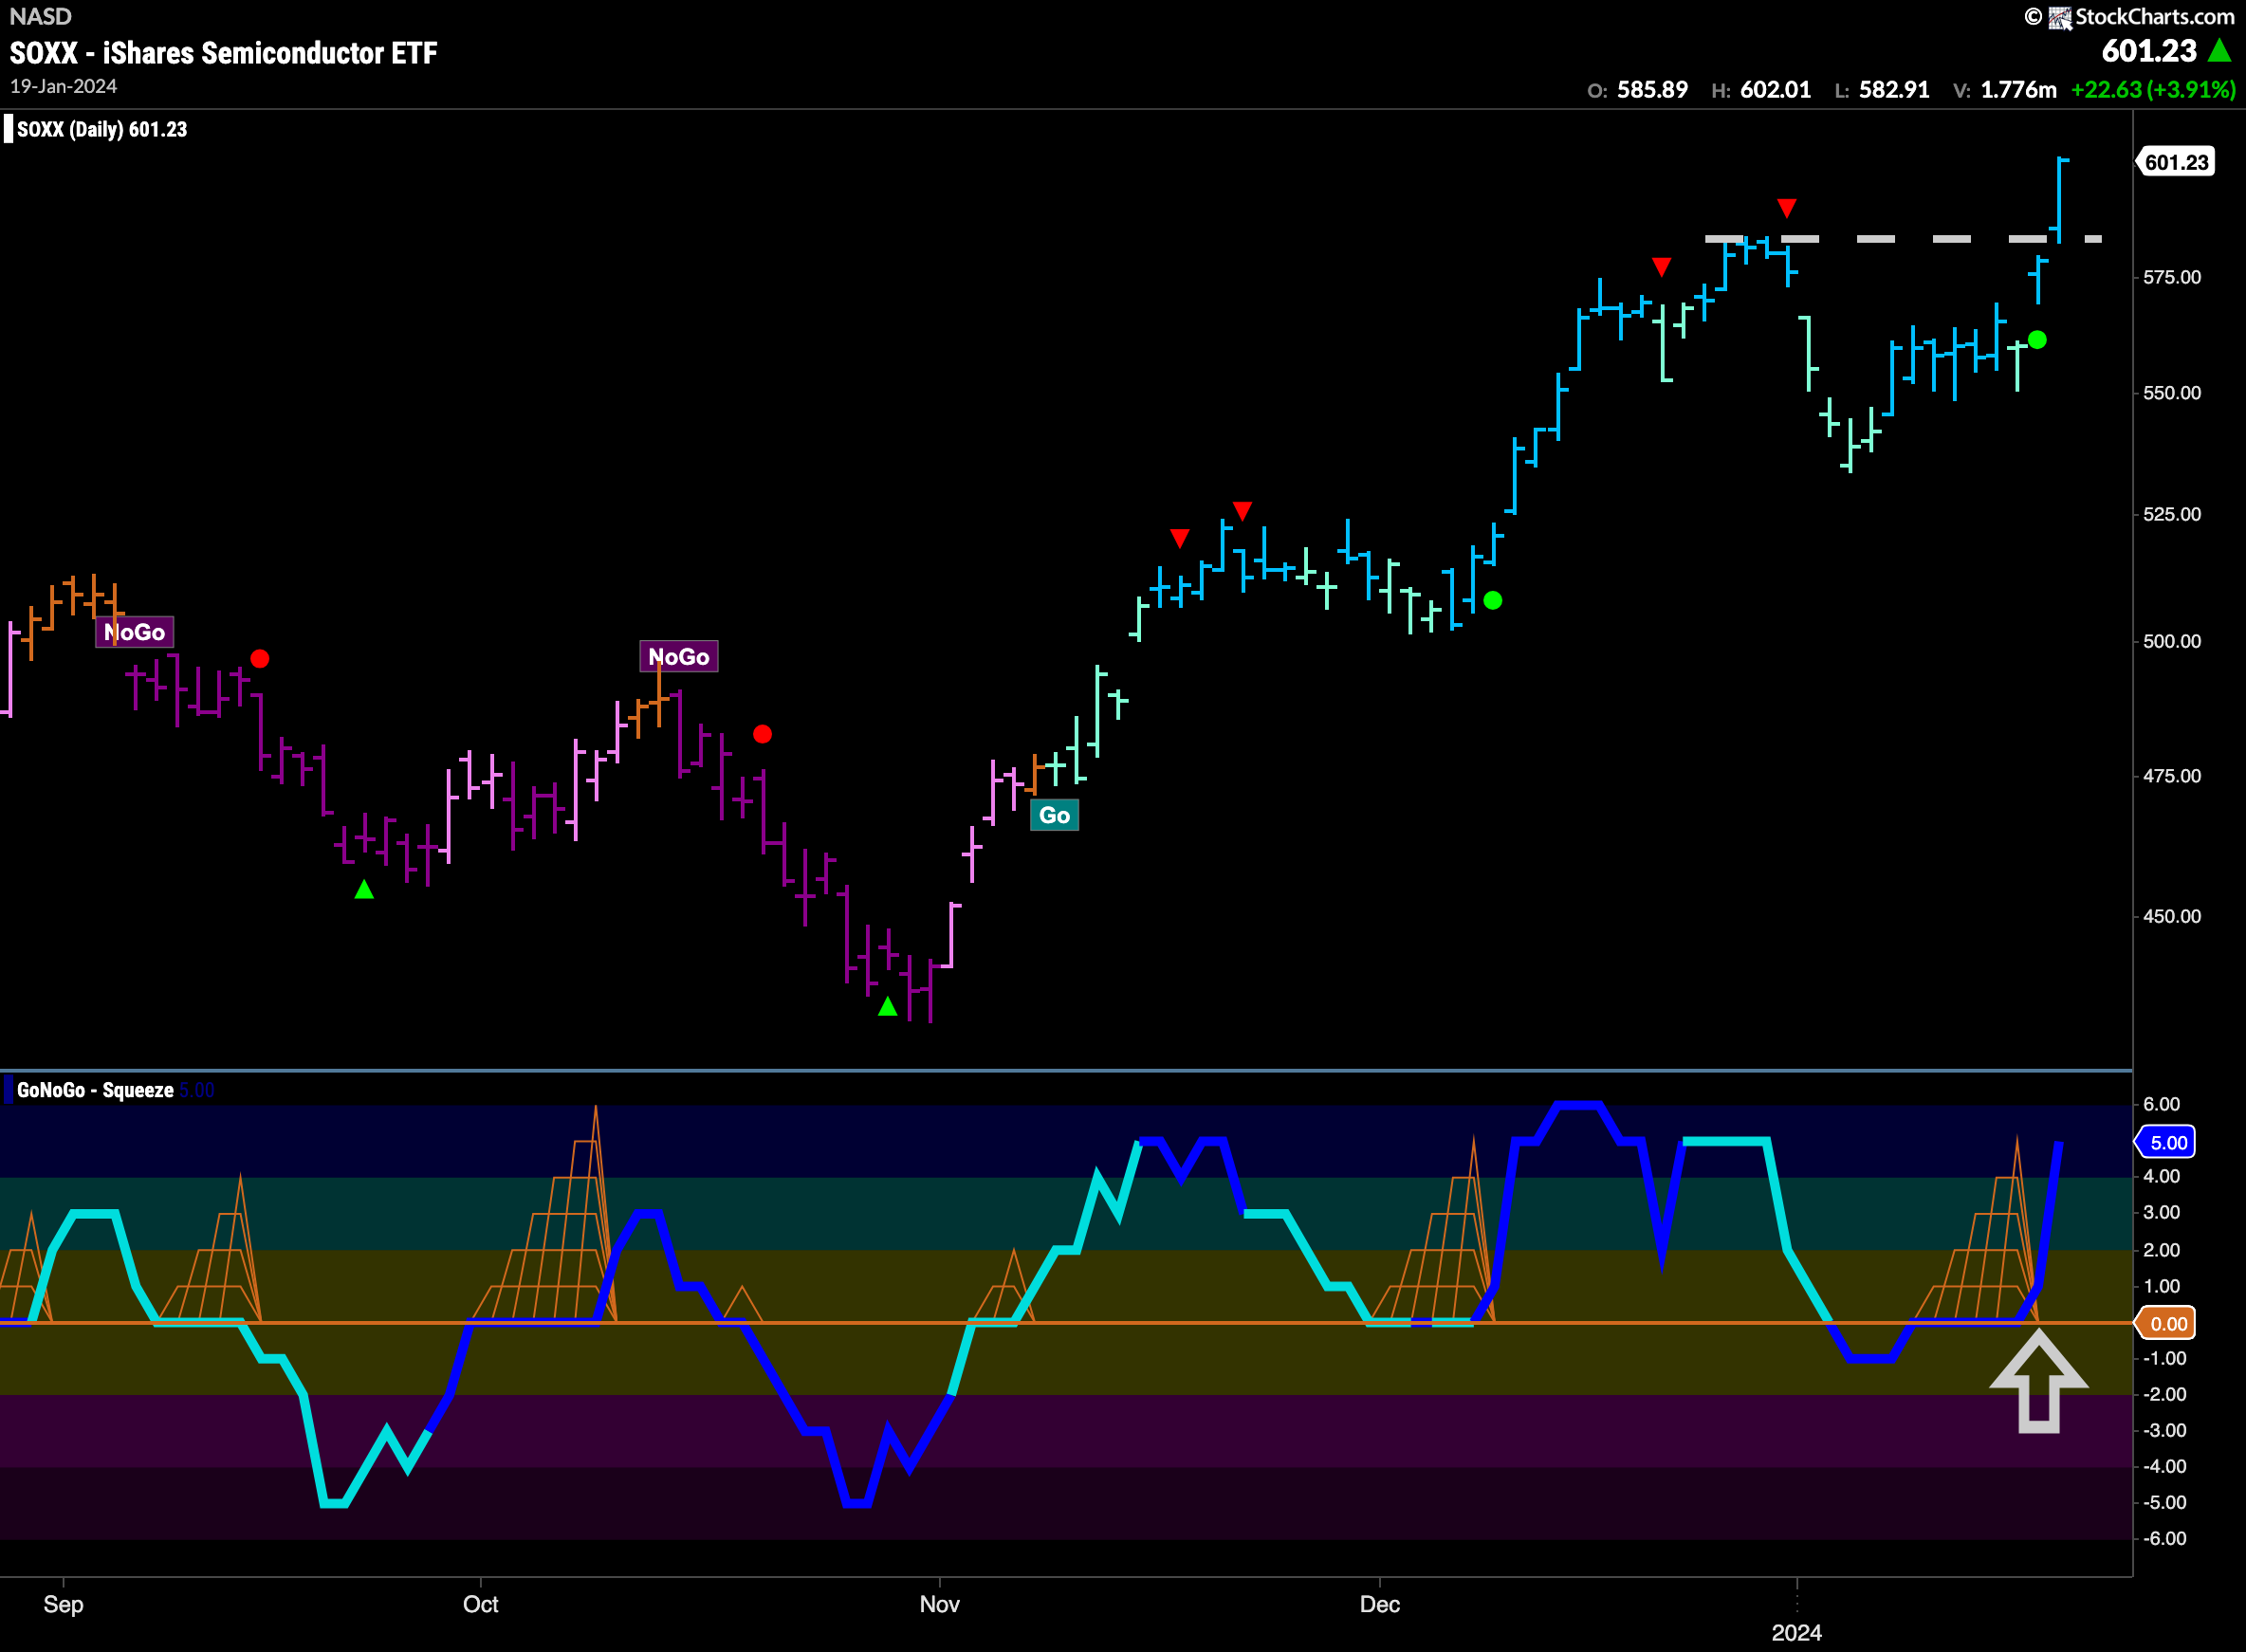Click the teal Go label in November
Image resolution: width=2246 pixels, height=1652 pixels.
[1054, 815]
